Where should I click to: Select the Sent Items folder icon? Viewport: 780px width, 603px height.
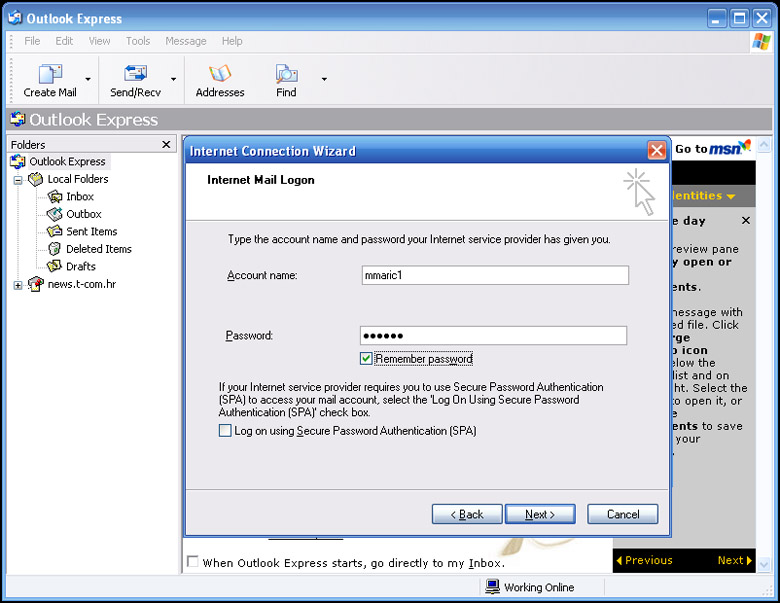click(54, 231)
